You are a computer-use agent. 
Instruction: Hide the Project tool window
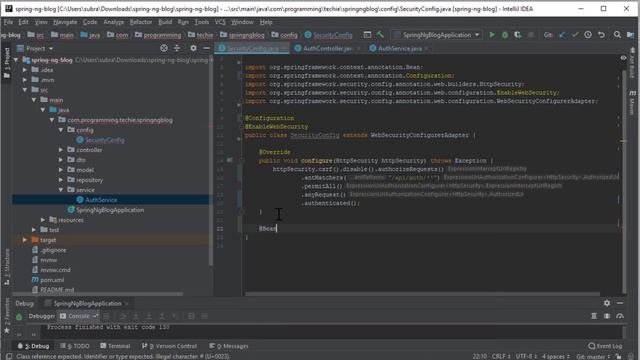(x=206, y=48)
